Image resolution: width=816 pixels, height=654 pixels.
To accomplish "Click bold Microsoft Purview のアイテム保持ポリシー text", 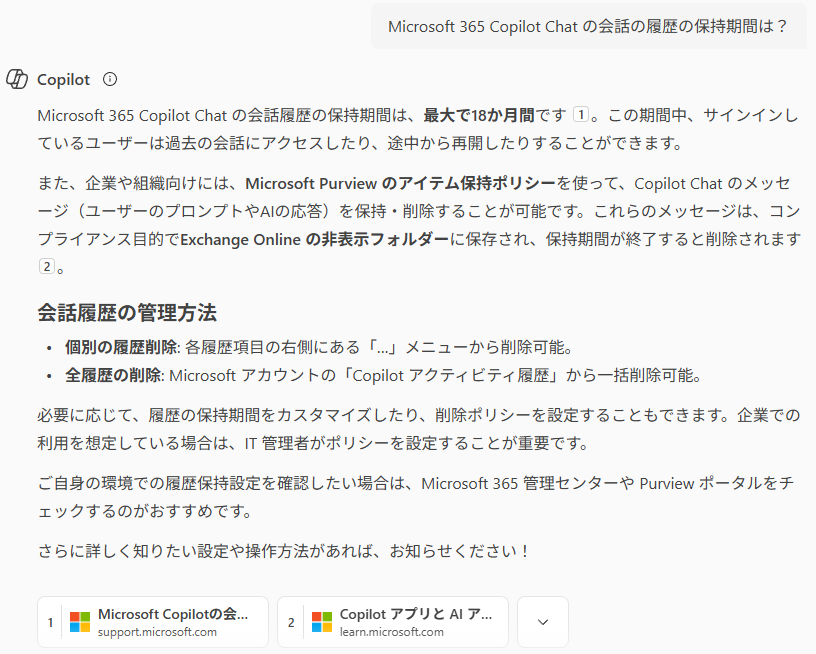I will (400, 183).
